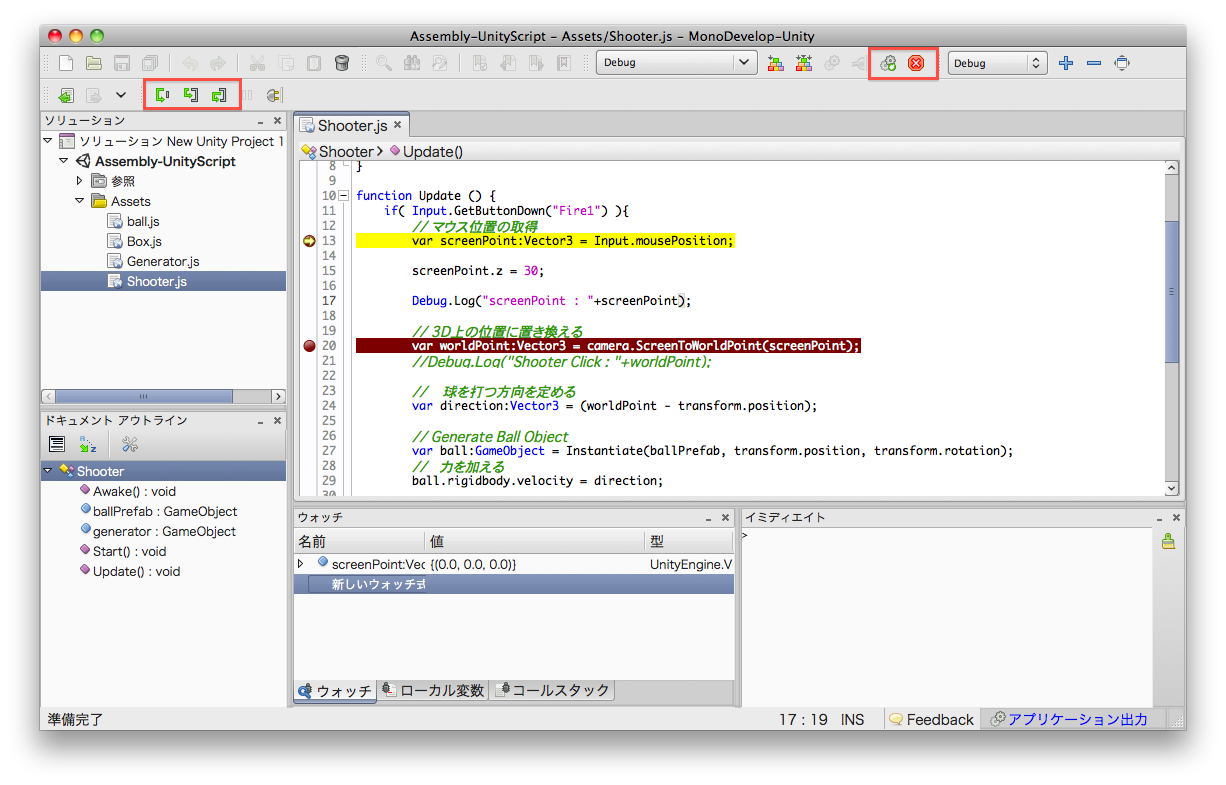Click the blue minus zoom-out icon
The width and height of the screenshot is (1226, 785).
tap(1094, 63)
